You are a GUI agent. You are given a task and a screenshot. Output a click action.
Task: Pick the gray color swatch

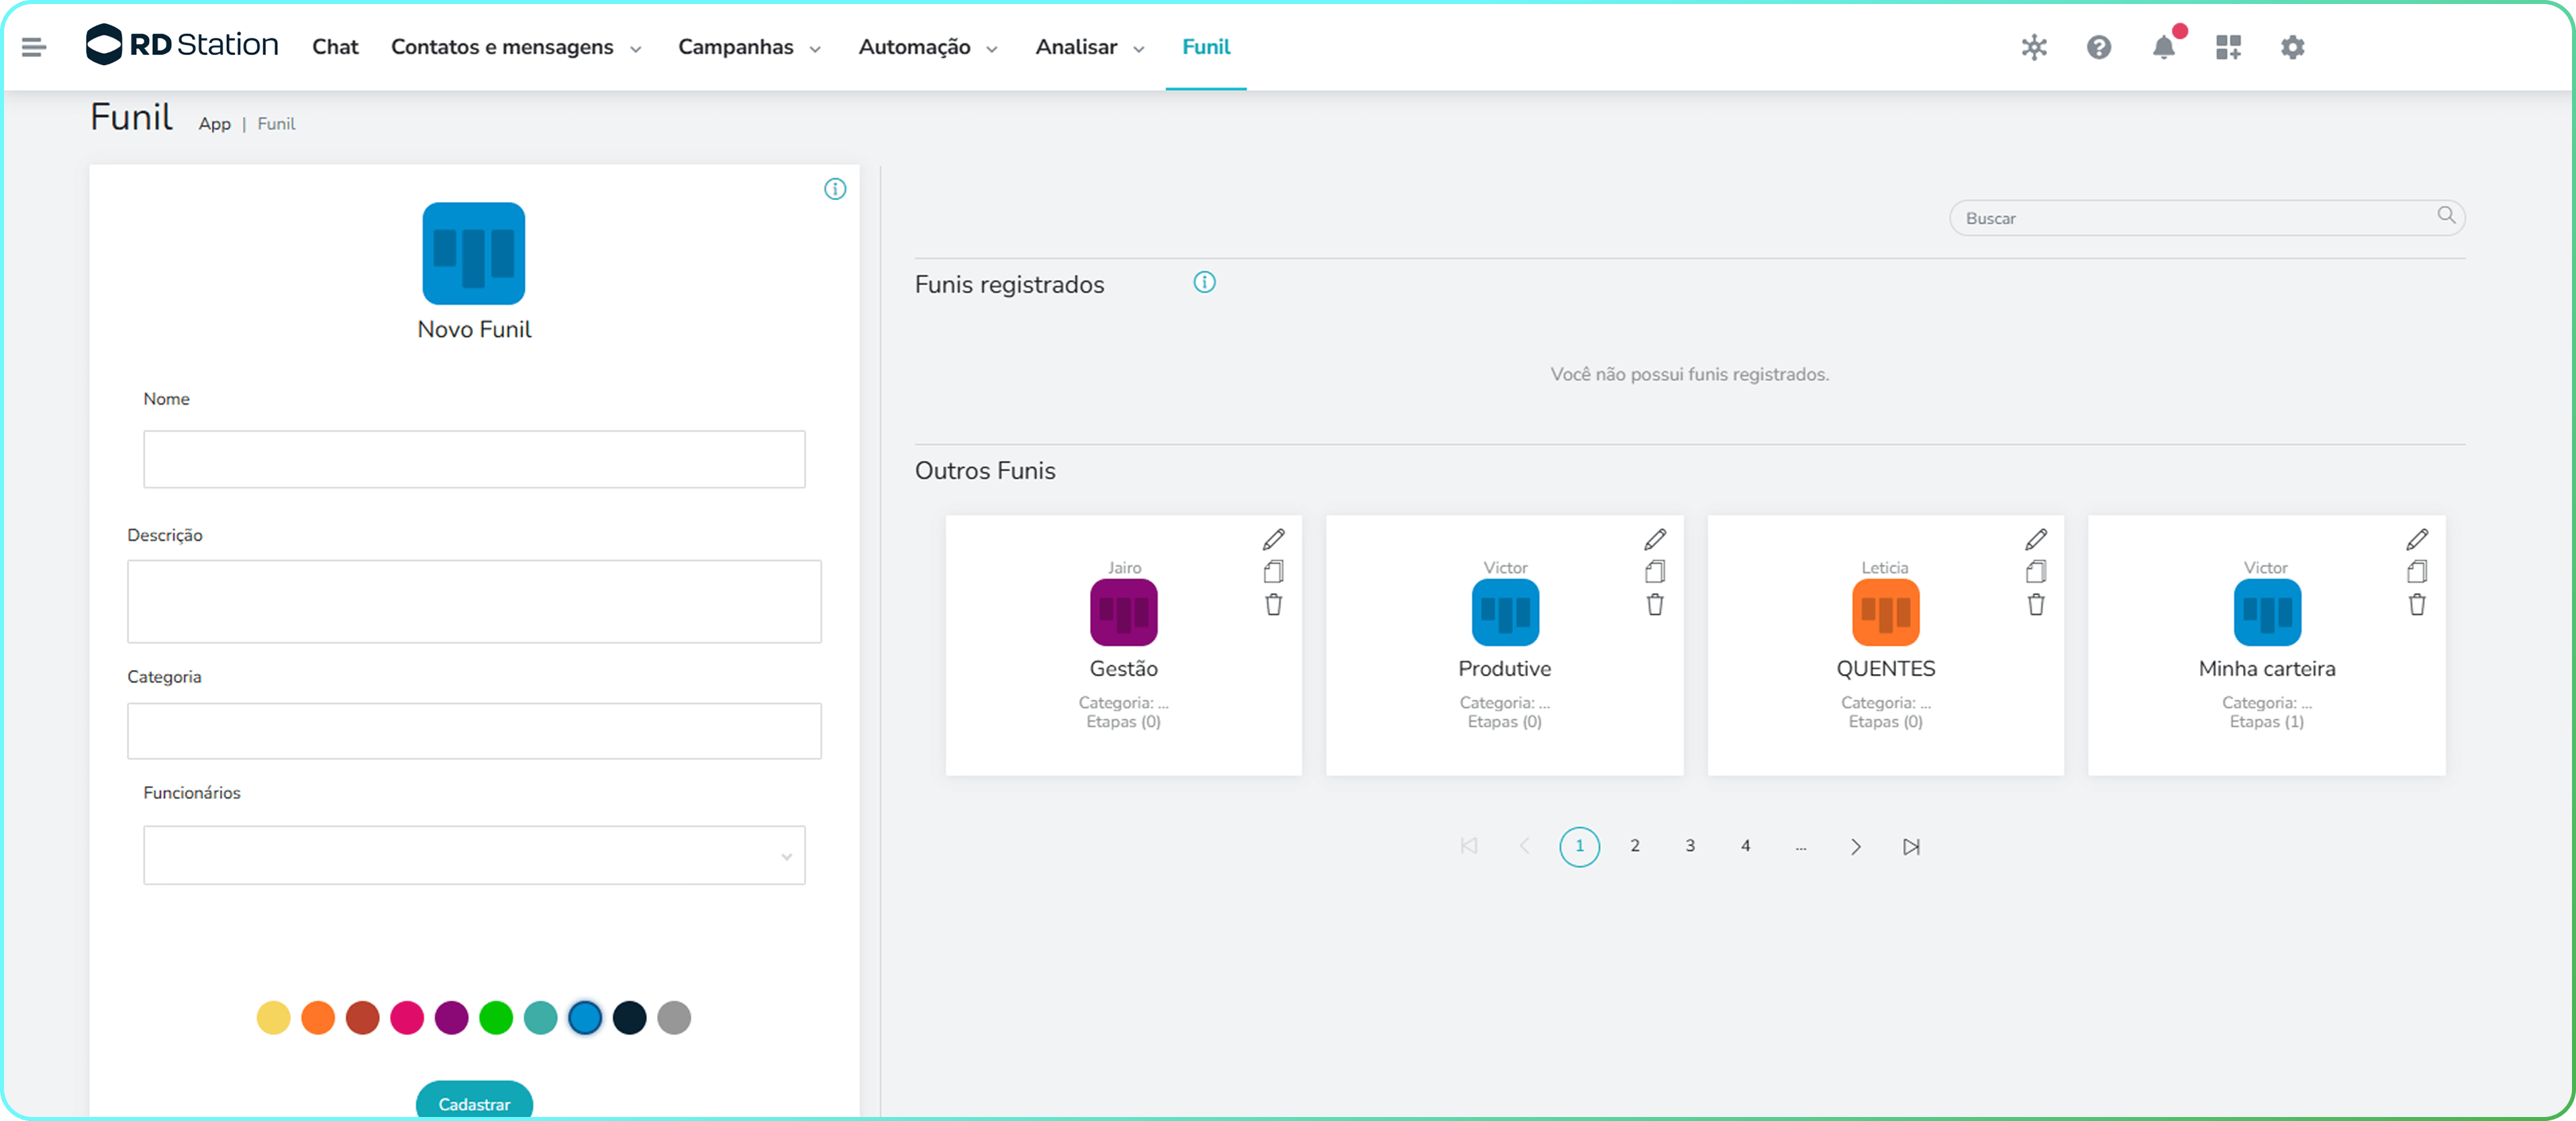[x=674, y=1018]
